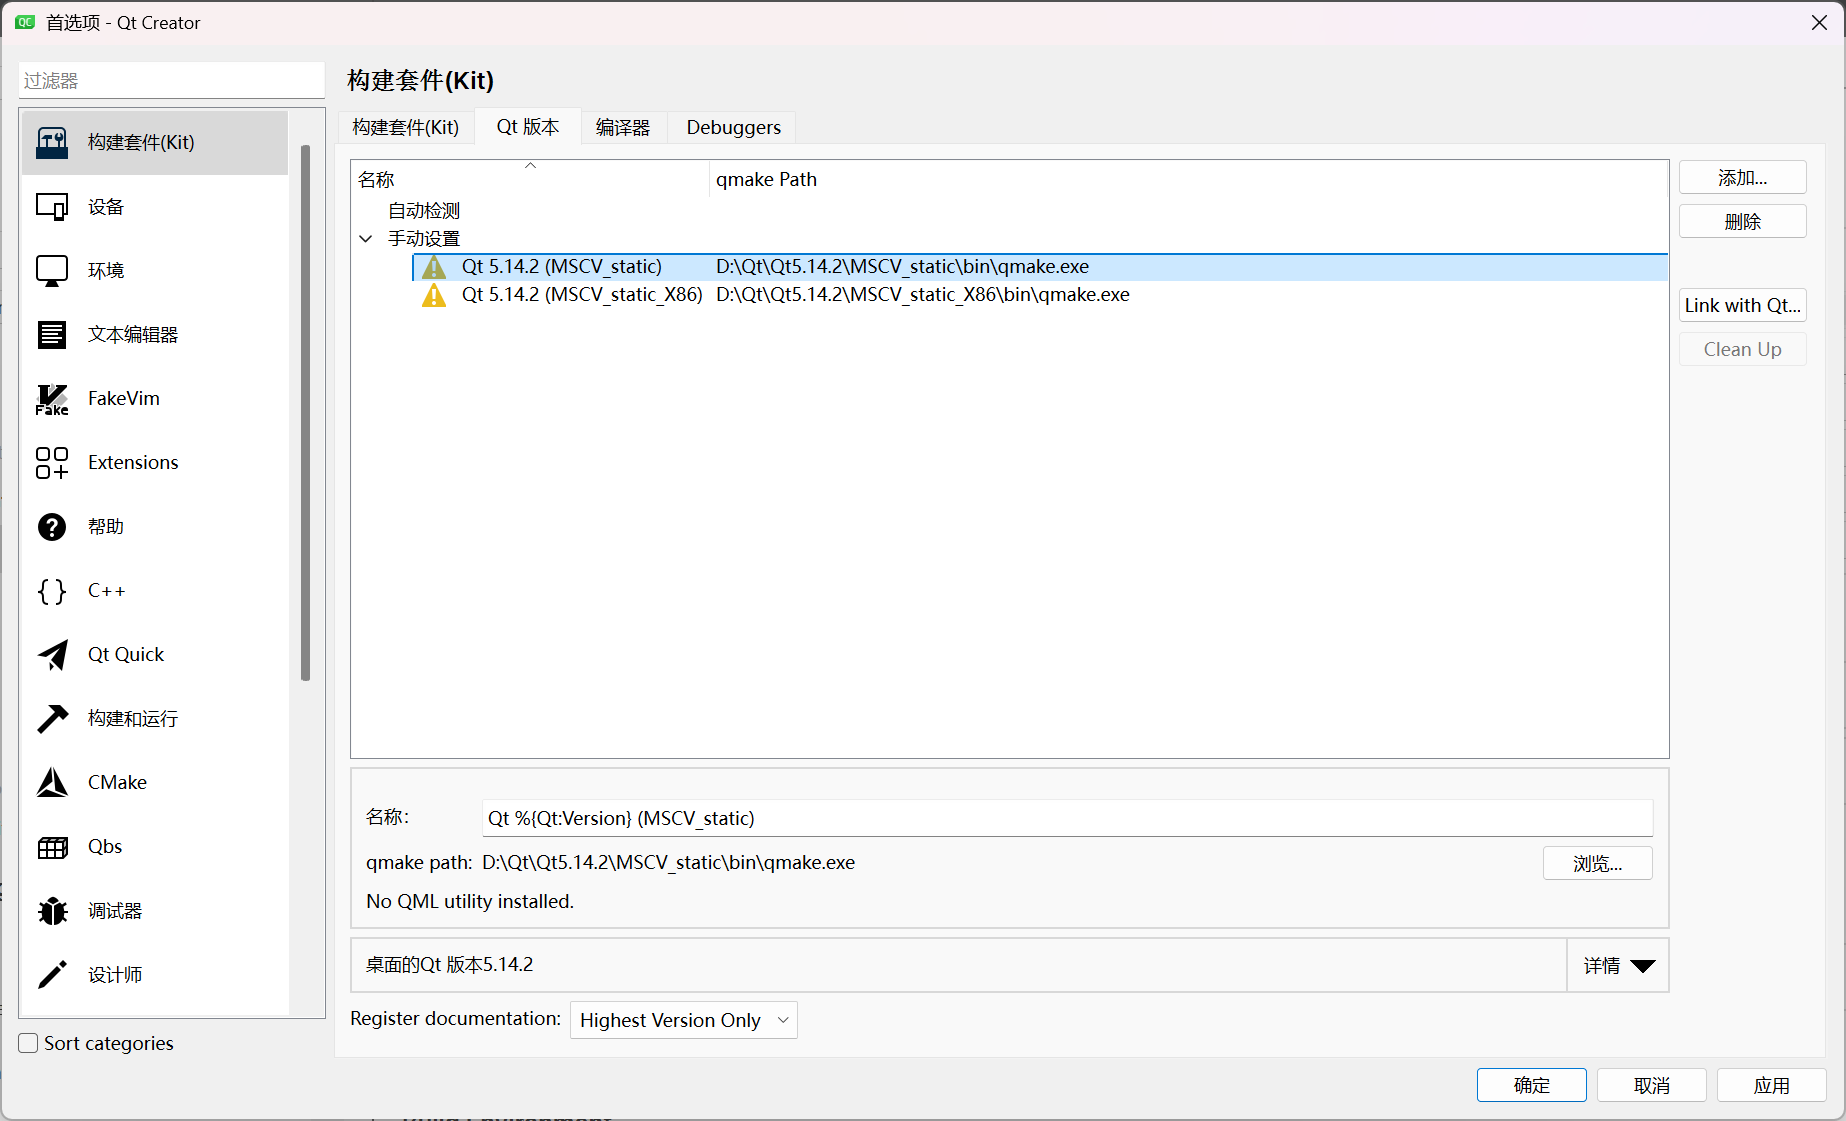This screenshot has width=1846, height=1121.
Task: Open the Qbs settings category
Action: click(155, 847)
